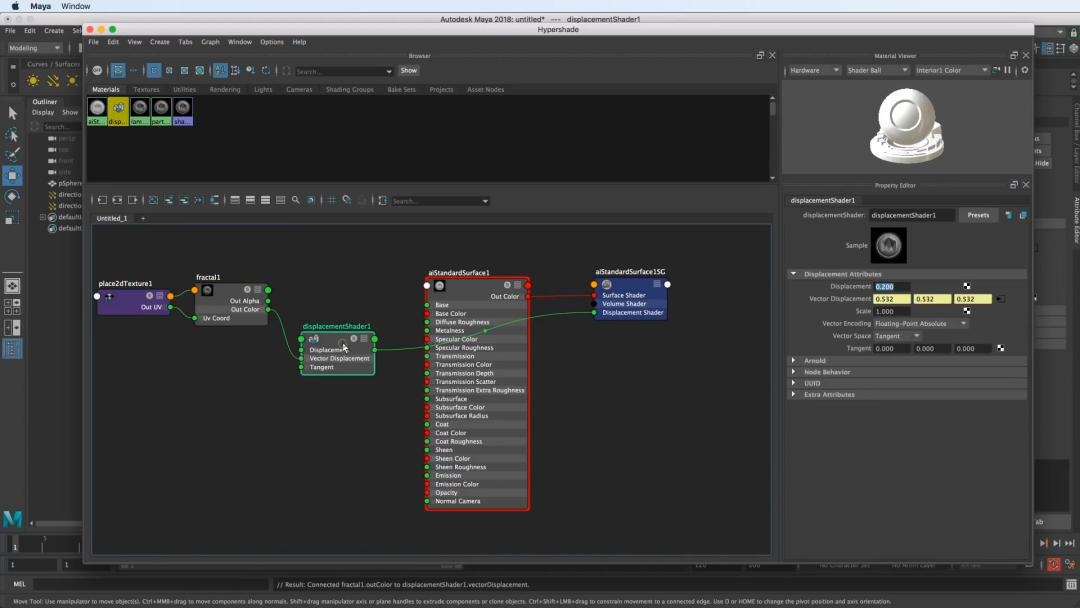
Task: Expand the UUID section
Action: (793, 384)
